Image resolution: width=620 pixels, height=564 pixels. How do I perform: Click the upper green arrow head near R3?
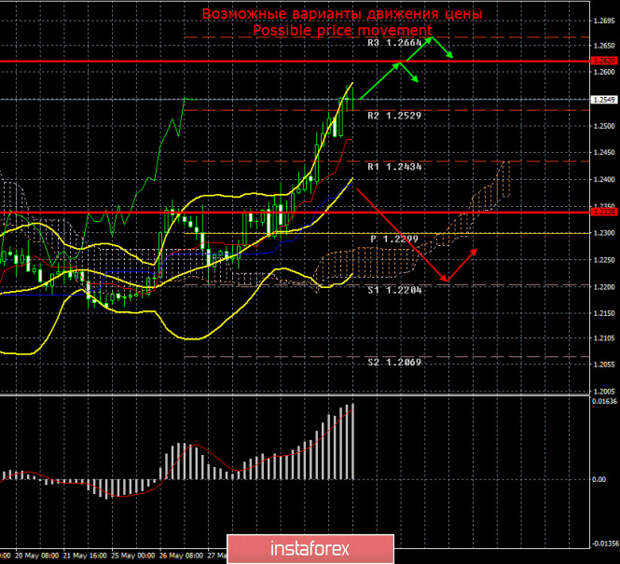[x=431, y=39]
